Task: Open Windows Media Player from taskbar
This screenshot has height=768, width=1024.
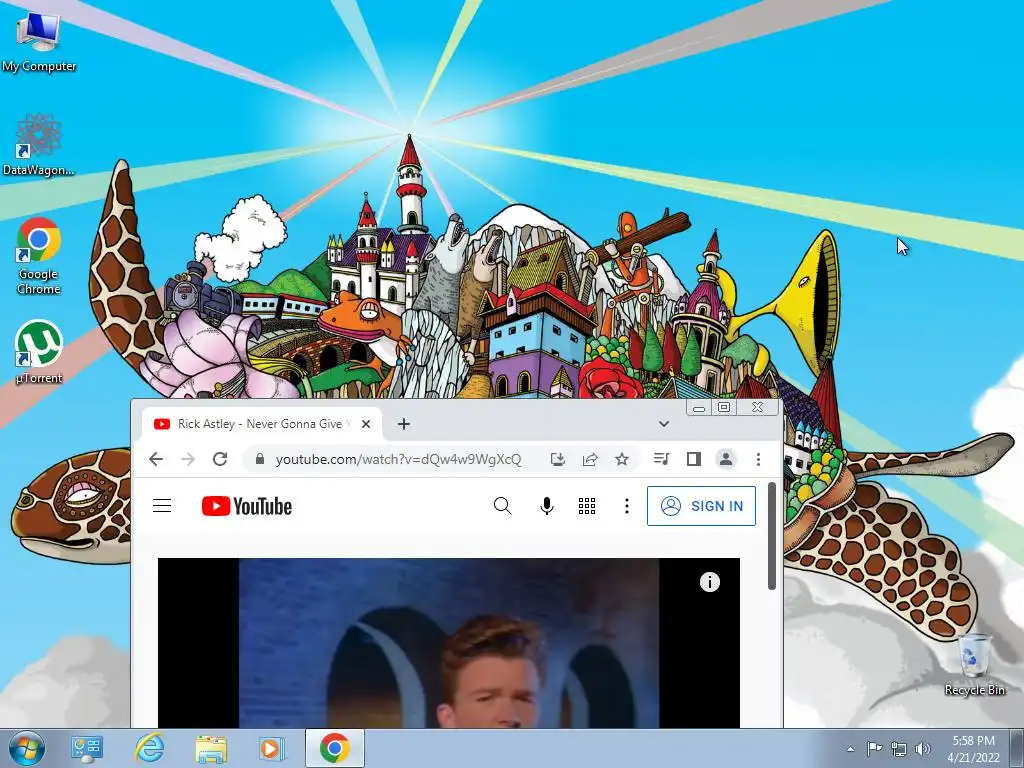Action: point(272,749)
